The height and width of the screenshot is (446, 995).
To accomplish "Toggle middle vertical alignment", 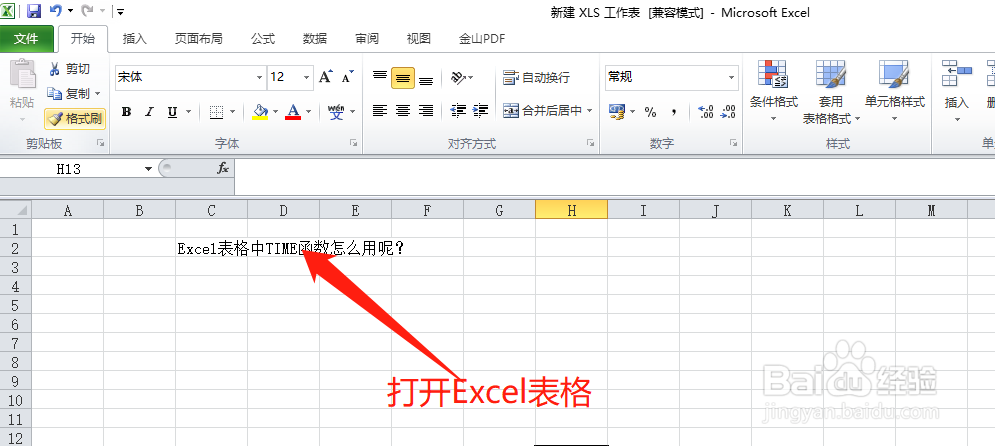I will click(403, 77).
